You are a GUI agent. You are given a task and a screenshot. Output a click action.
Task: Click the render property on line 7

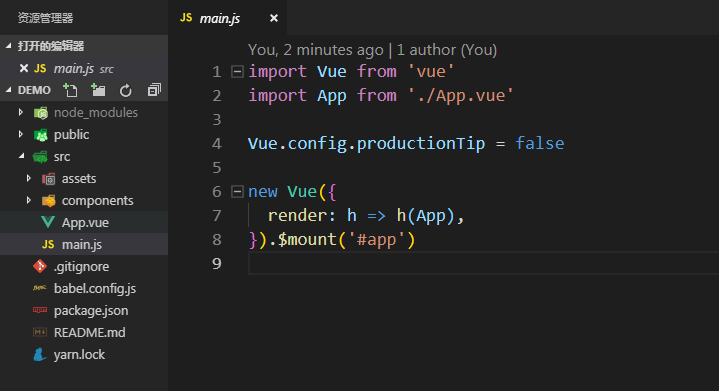pyautogui.click(x=297, y=215)
